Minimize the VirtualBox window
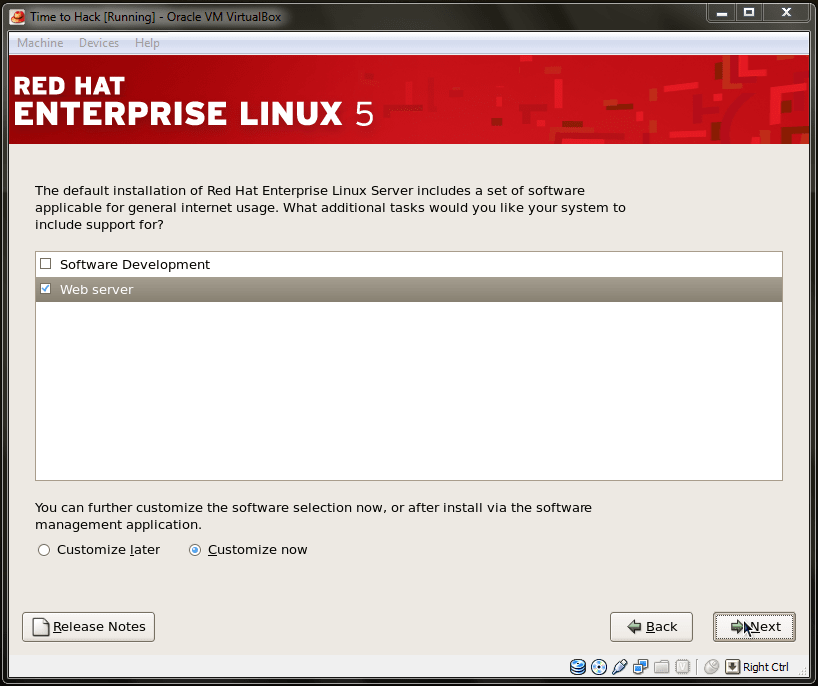This screenshot has height=686, width=818. [x=722, y=13]
